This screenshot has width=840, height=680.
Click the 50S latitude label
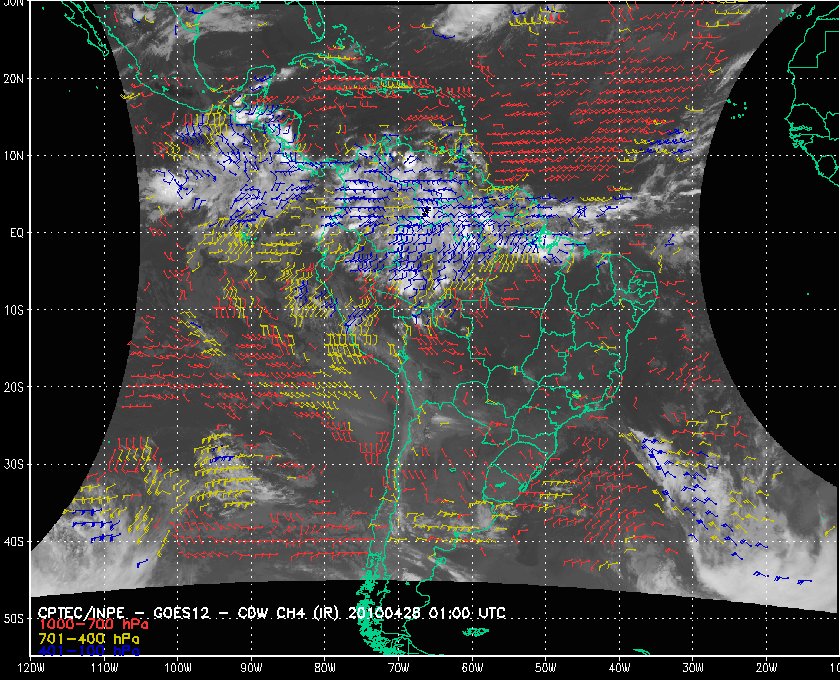(13, 618)
